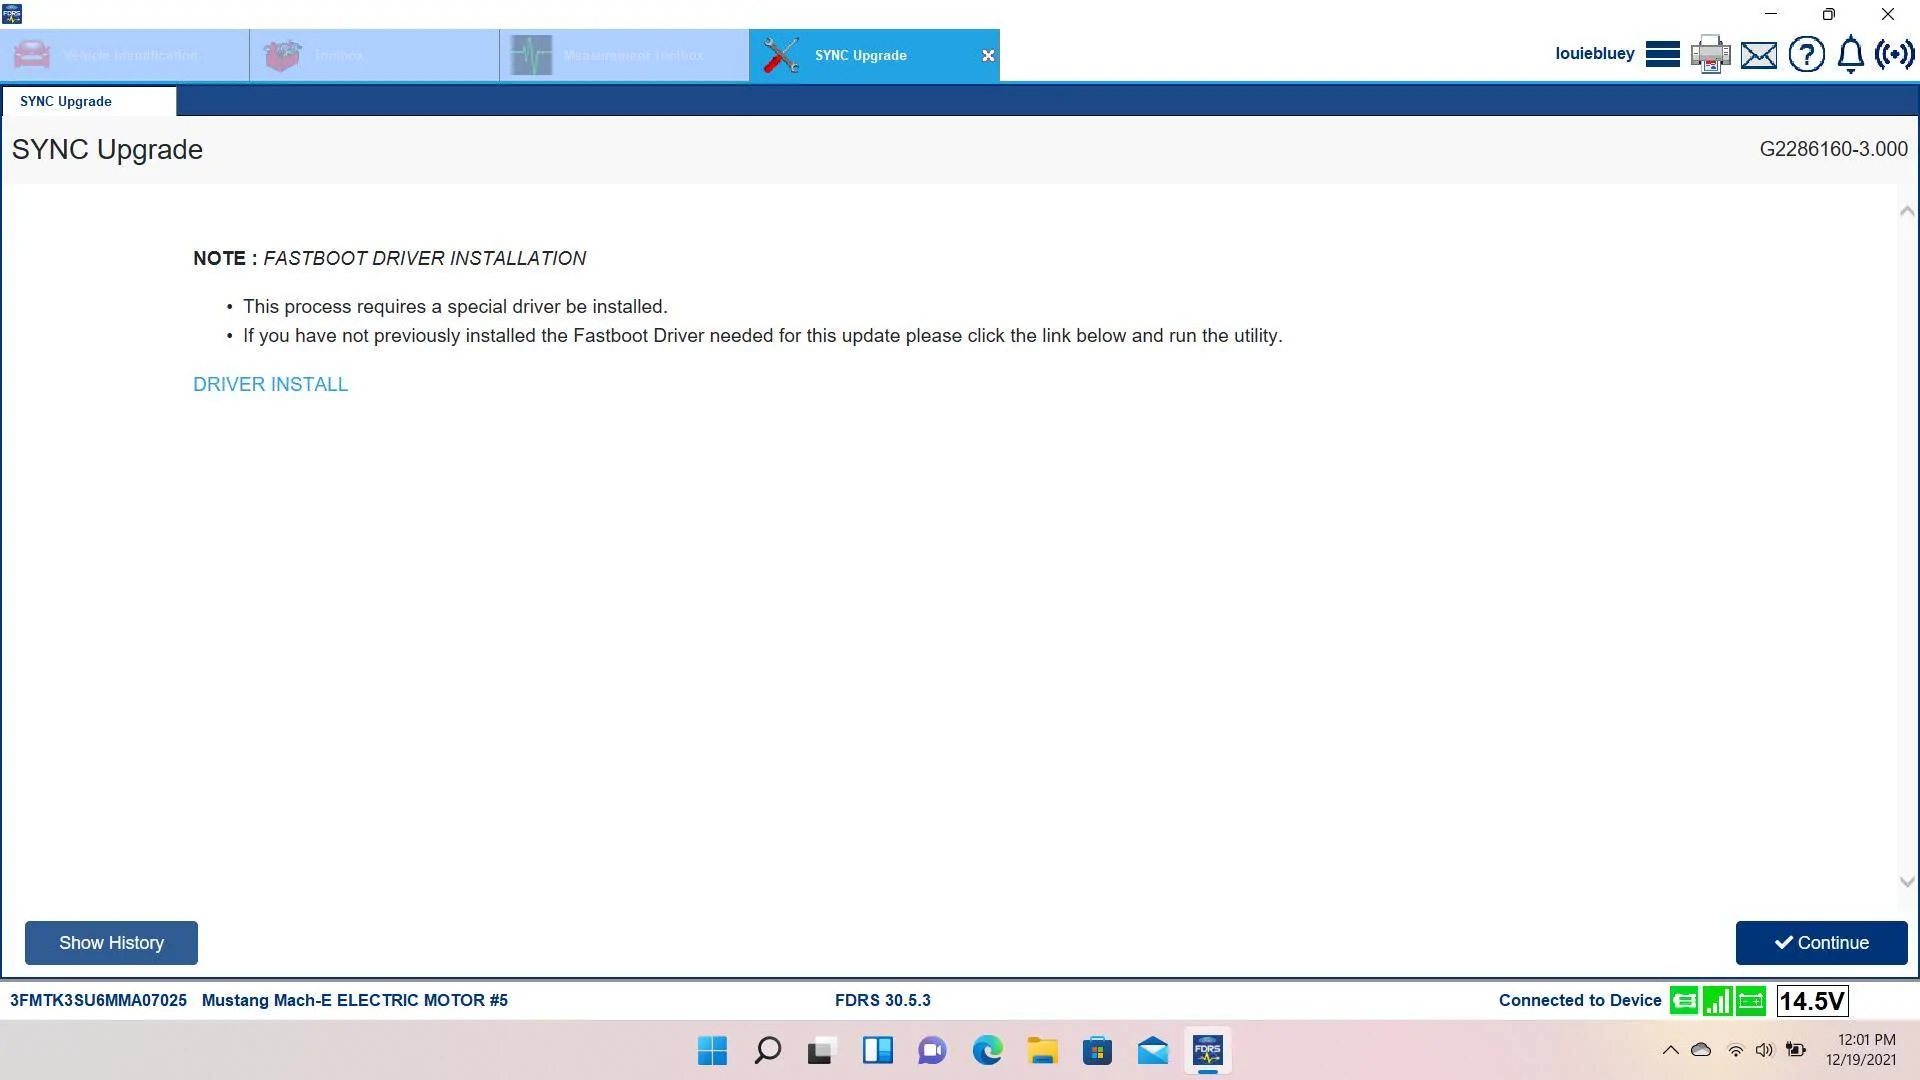Click the green vehicle battery status icon
The width and height of the screenshot is (1920, 1080).
point(1751,1001)
